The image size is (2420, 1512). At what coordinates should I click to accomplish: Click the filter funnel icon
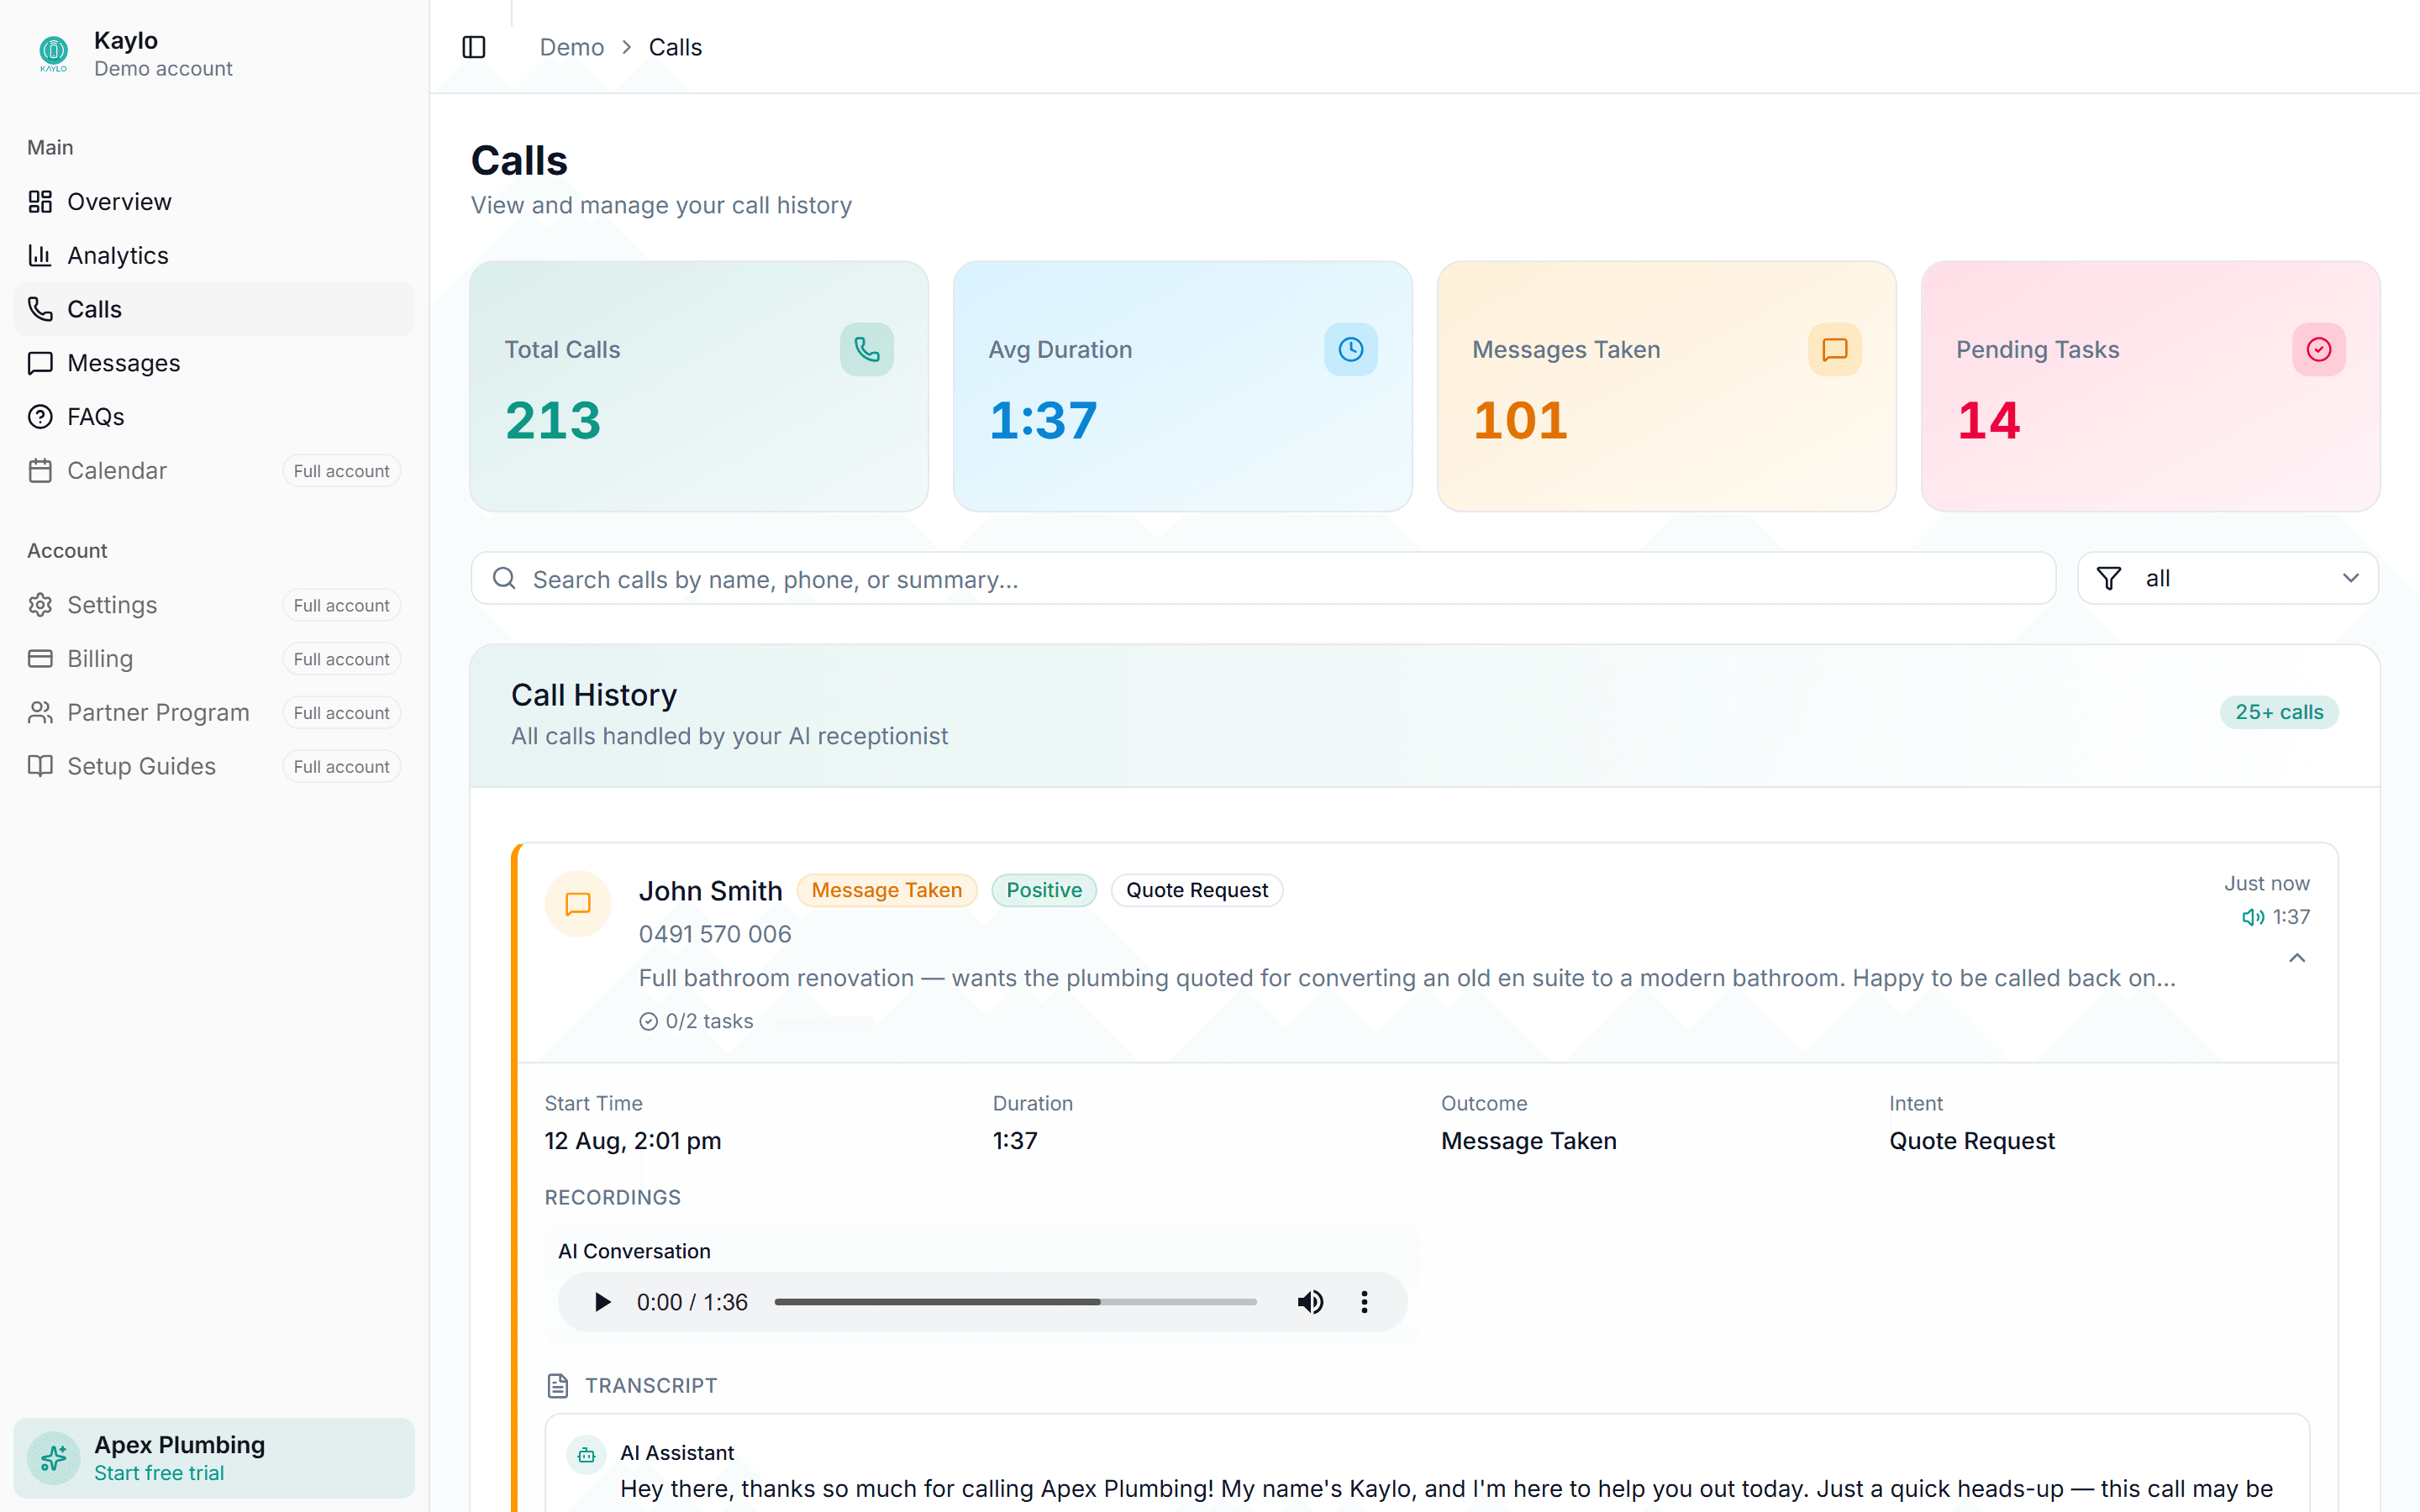pos(2108,578)
